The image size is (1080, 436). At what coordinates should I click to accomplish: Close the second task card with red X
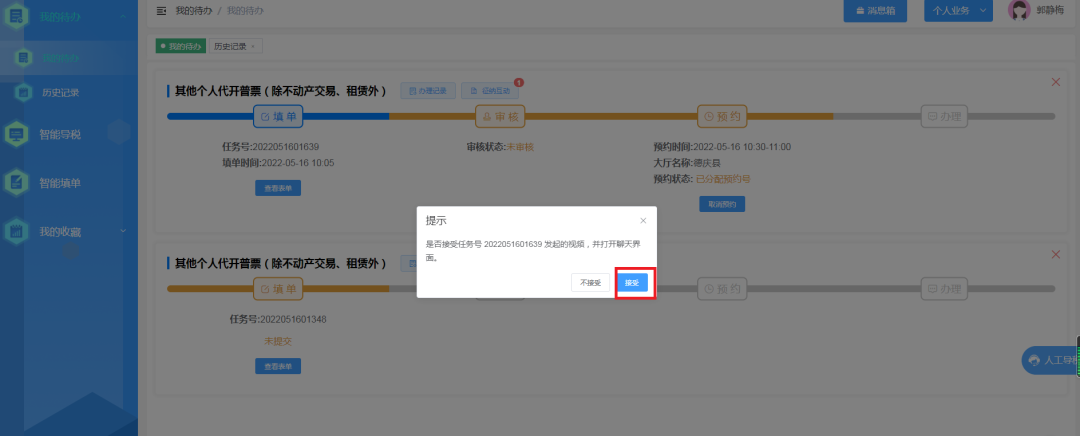pyautogui.click(x=1055, y=255)
